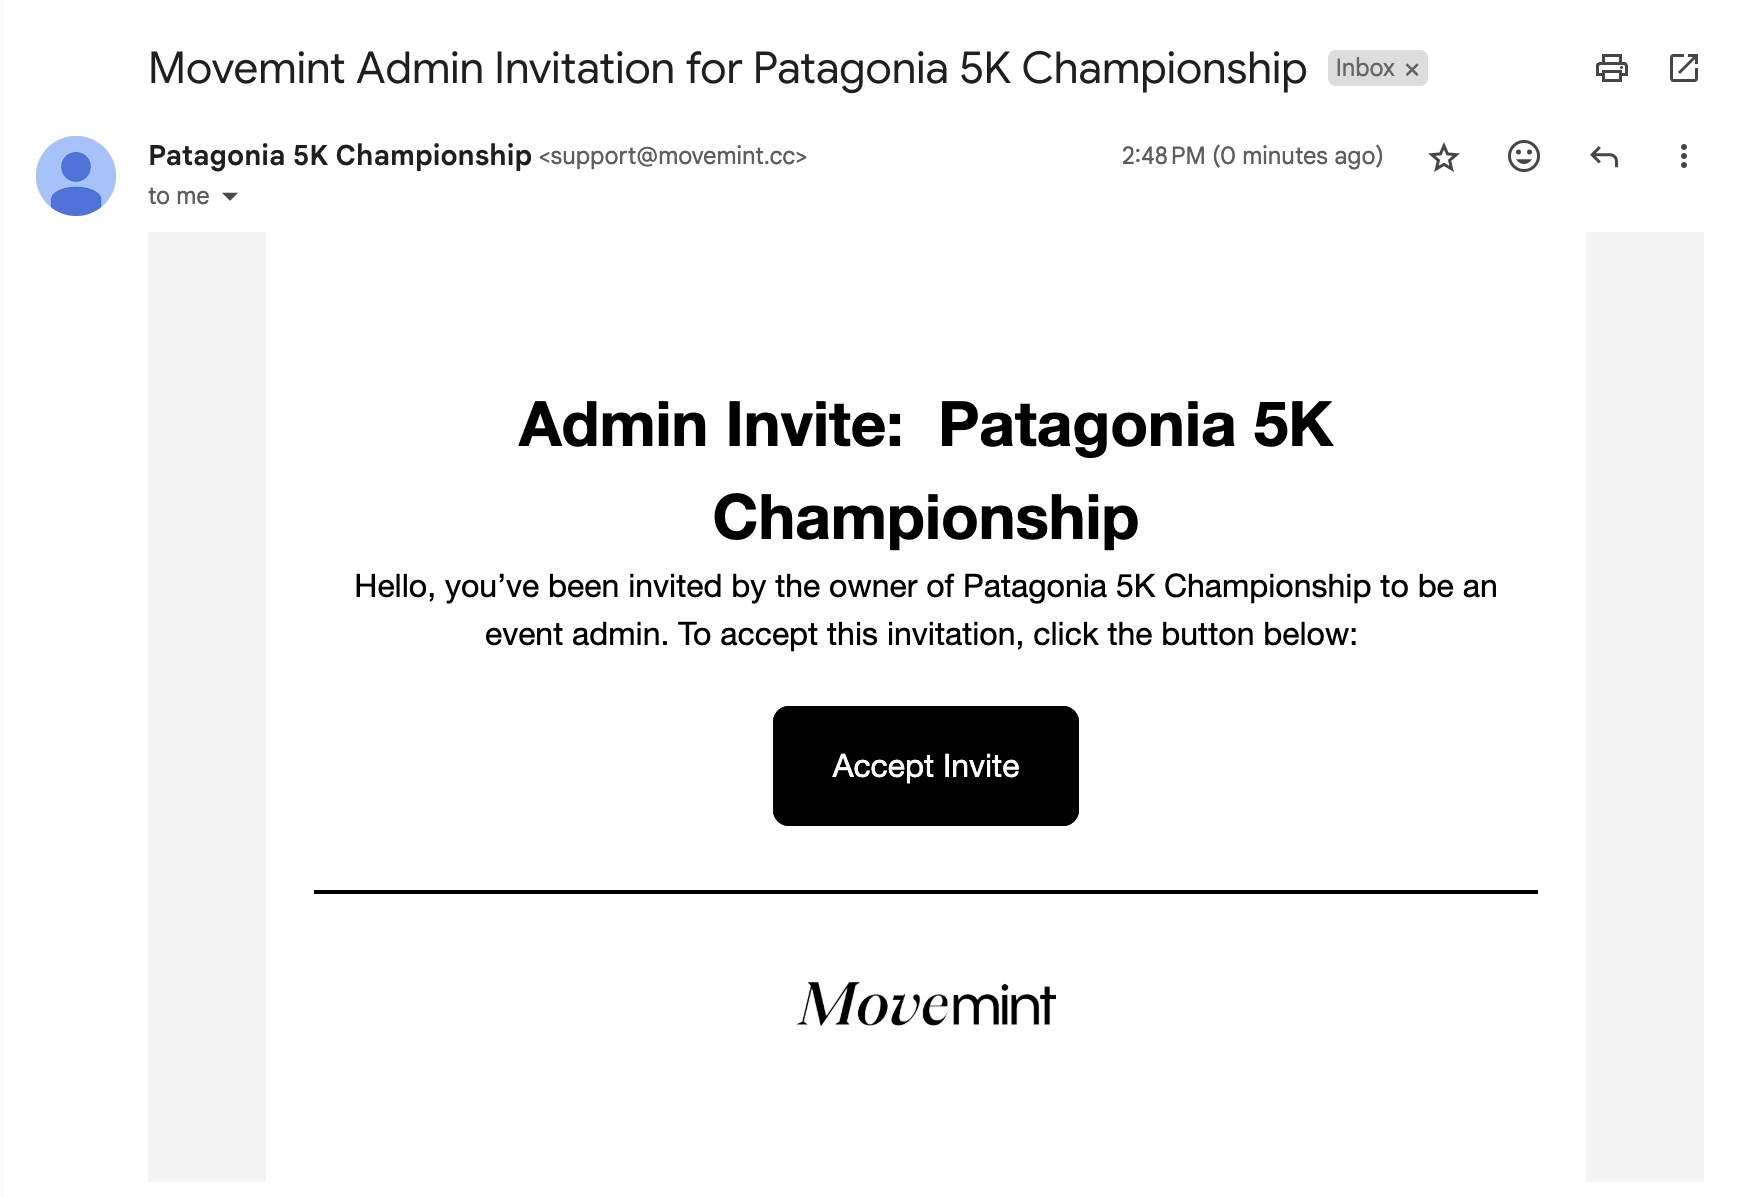1740x1198 pixels.
Task: Star the Movemint invitation email
Action: [x=1444, y=157]
